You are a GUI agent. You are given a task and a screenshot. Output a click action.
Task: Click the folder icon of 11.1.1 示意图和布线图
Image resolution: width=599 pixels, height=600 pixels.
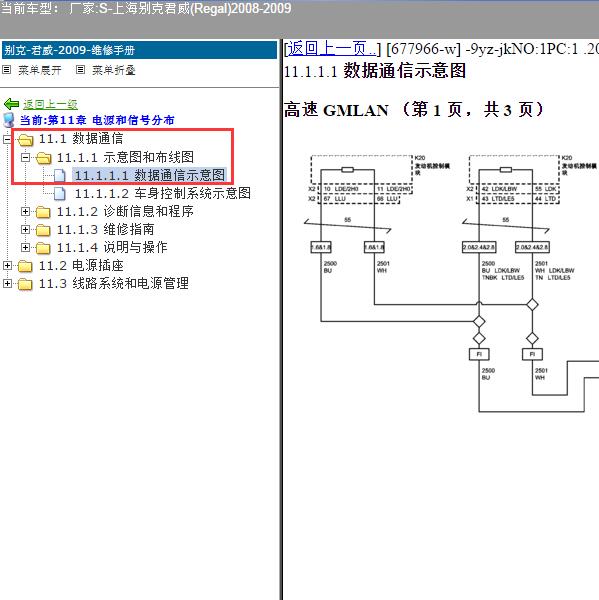point(43,158)
